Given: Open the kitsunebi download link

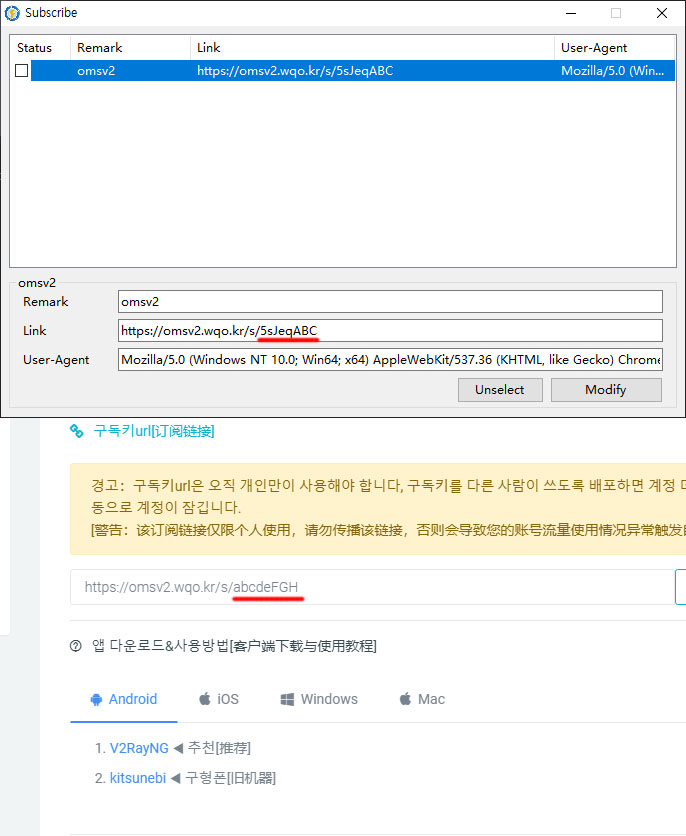Looking at the screenshot, I should (x=137, y=778).
